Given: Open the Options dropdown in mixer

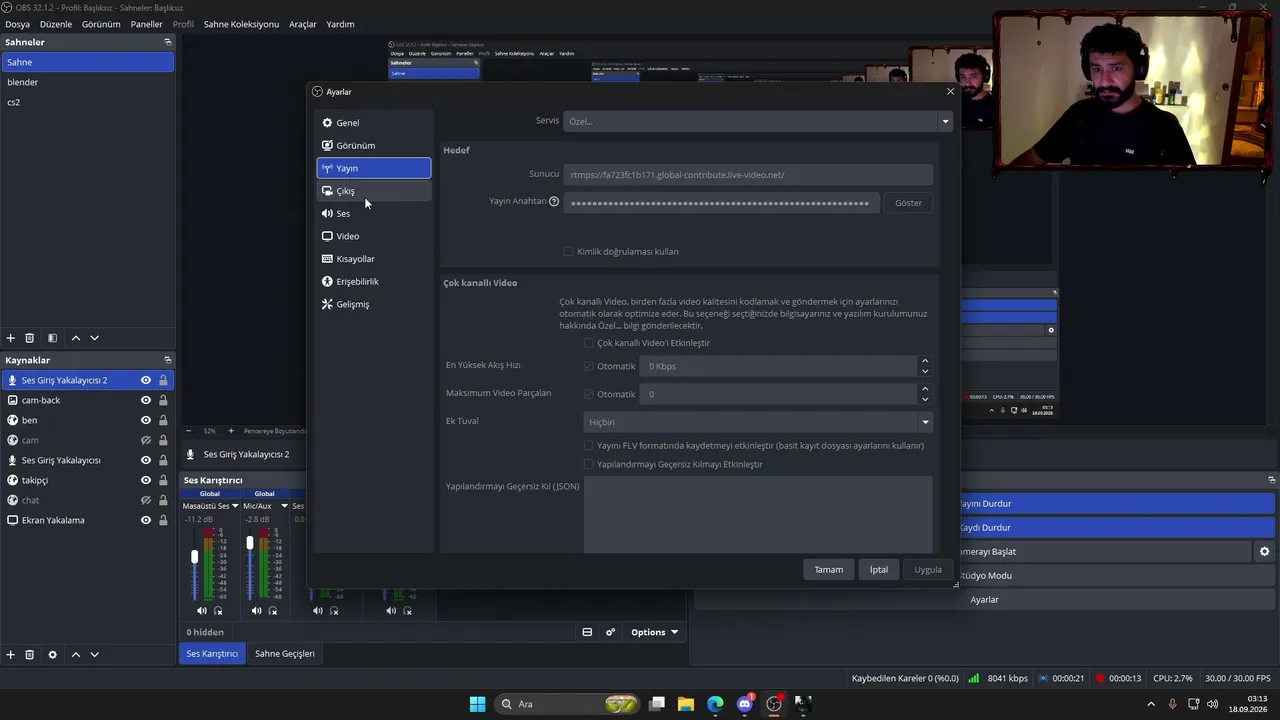Looking at the screenshot, I should pos(654,632).
